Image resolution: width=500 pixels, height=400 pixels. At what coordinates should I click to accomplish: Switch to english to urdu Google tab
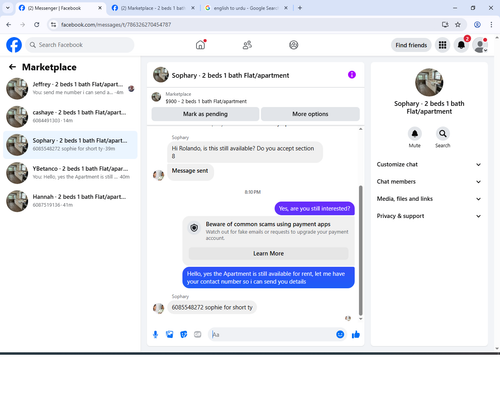tap(246, 8)
